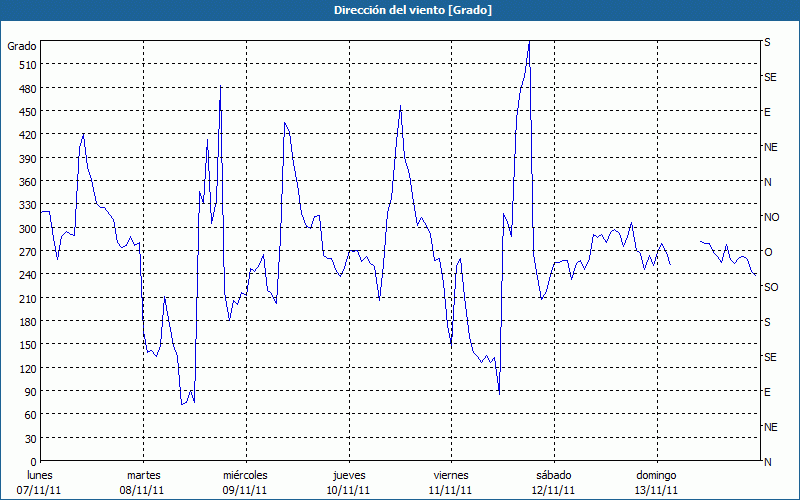Select the 'miércoles 09/11/11' date label
The image size is (800, 500).
245,482
